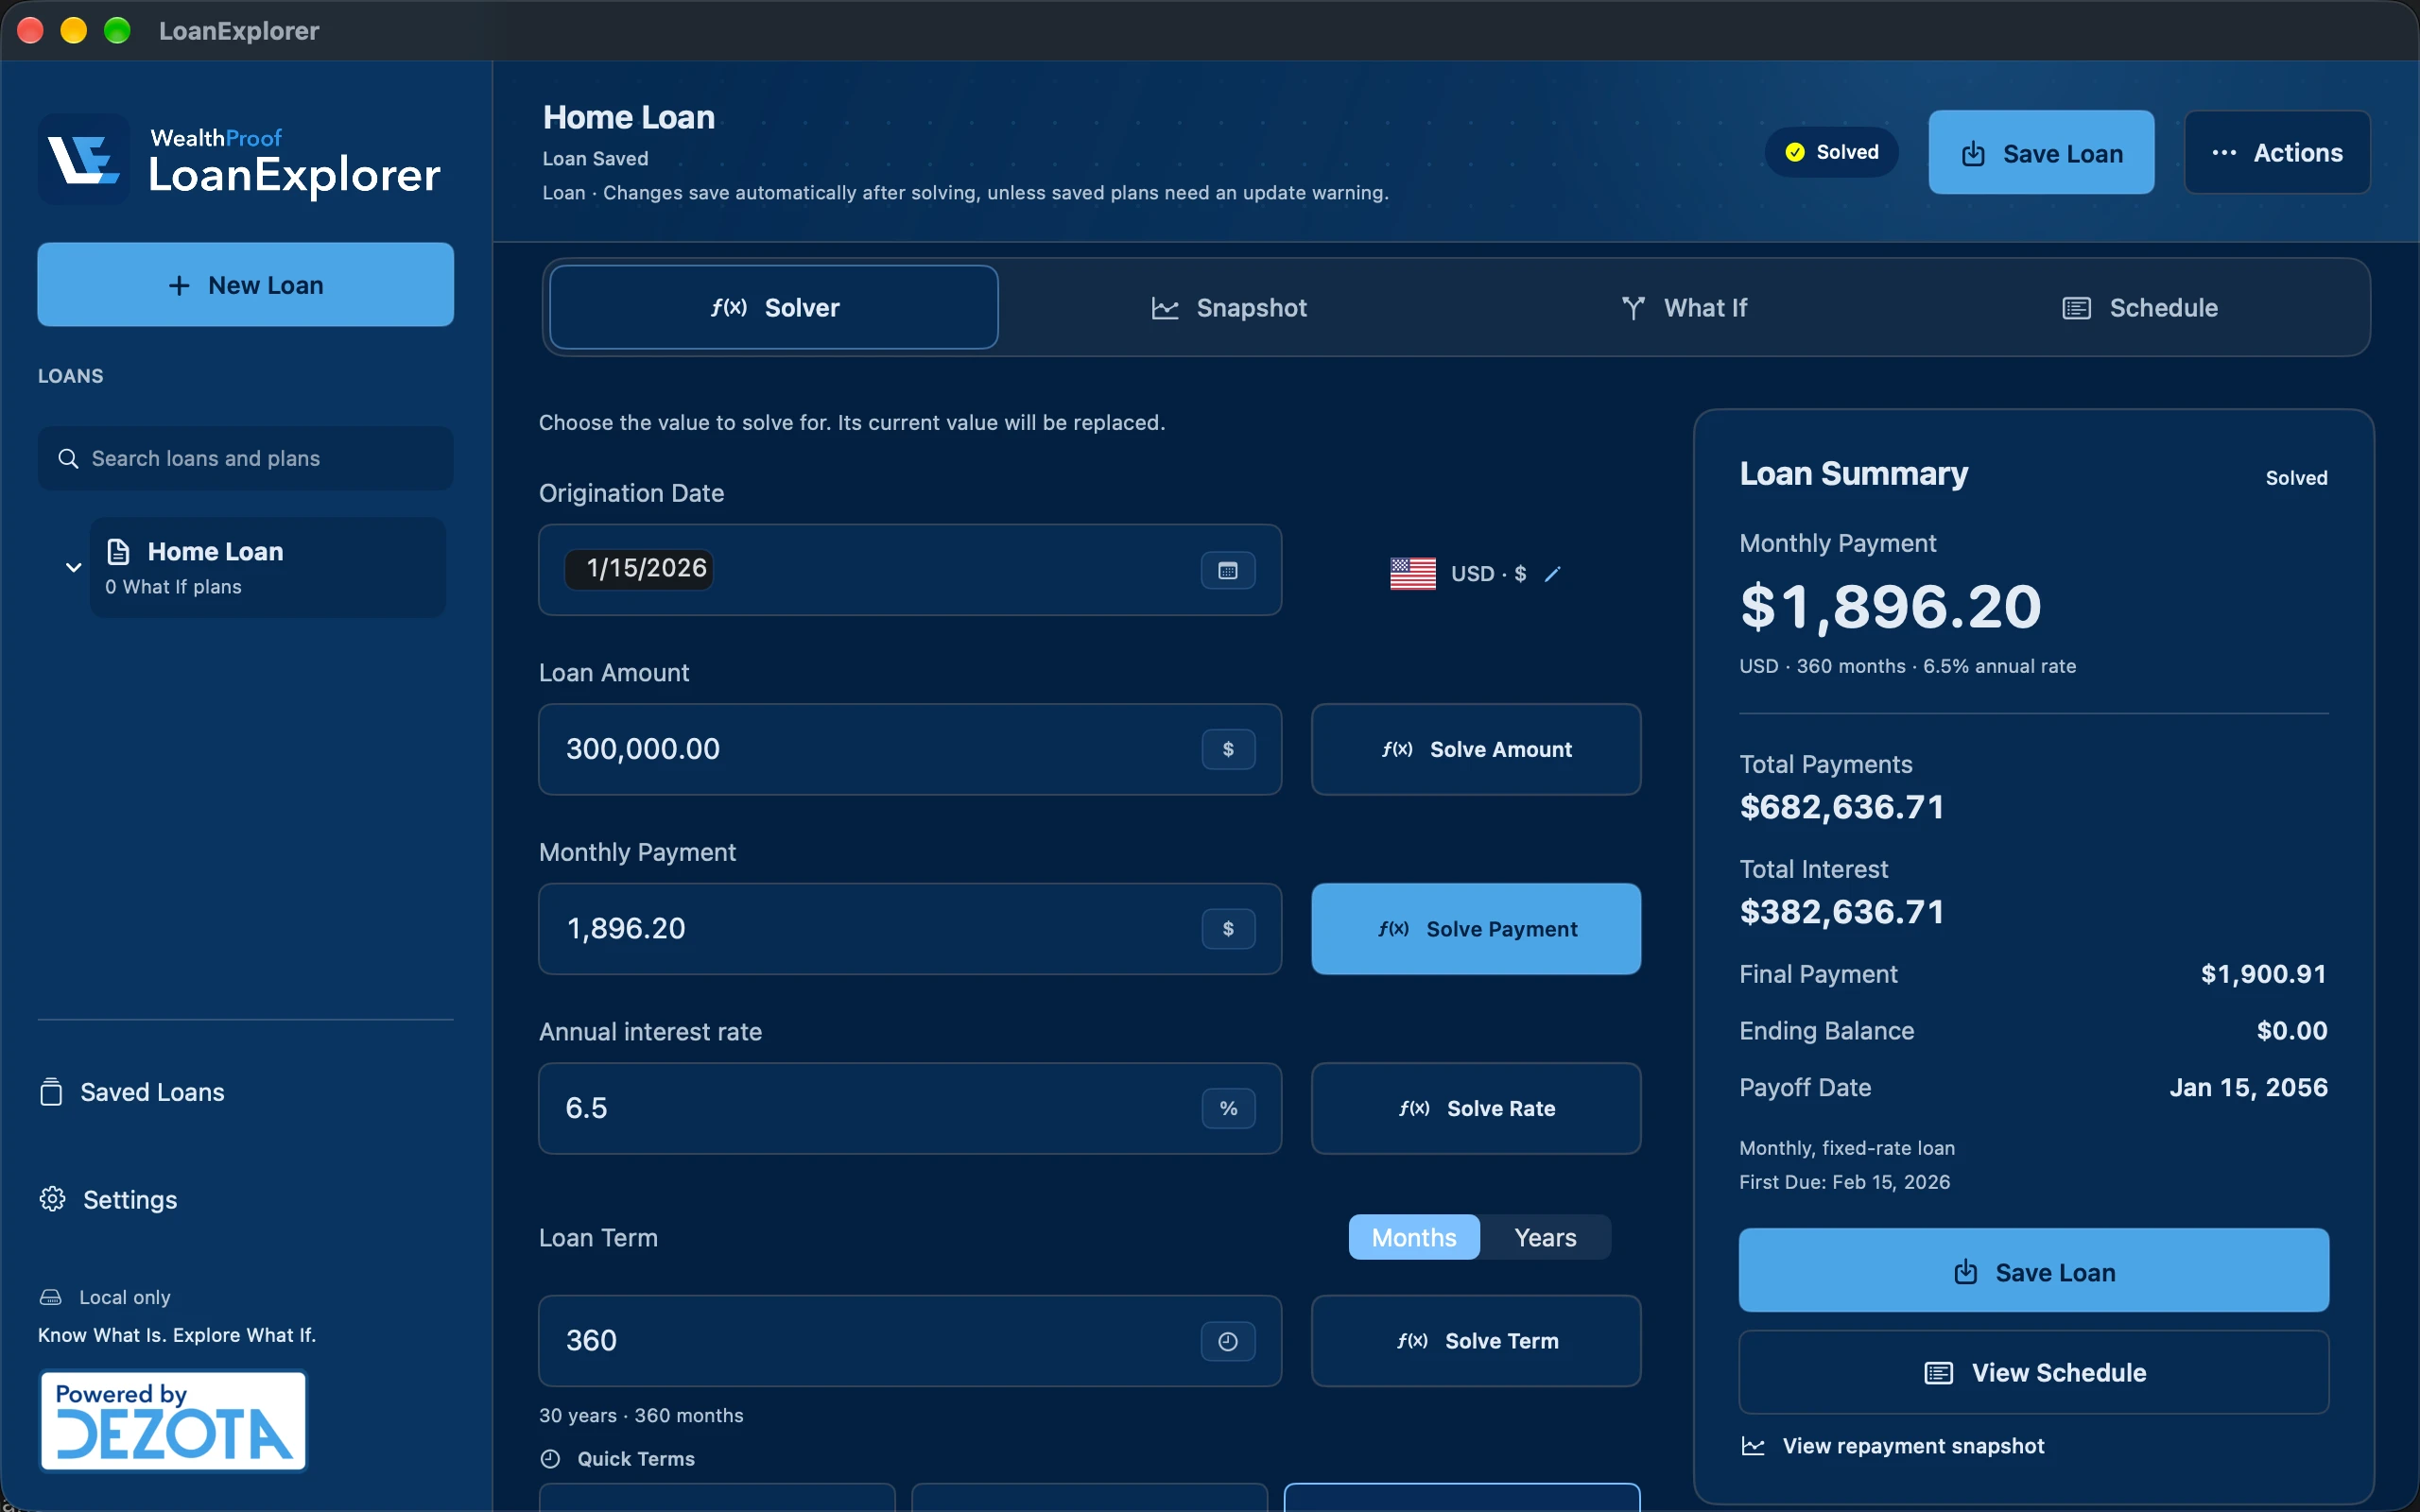Select Home Loan in the loans list

tap(268, 567)
